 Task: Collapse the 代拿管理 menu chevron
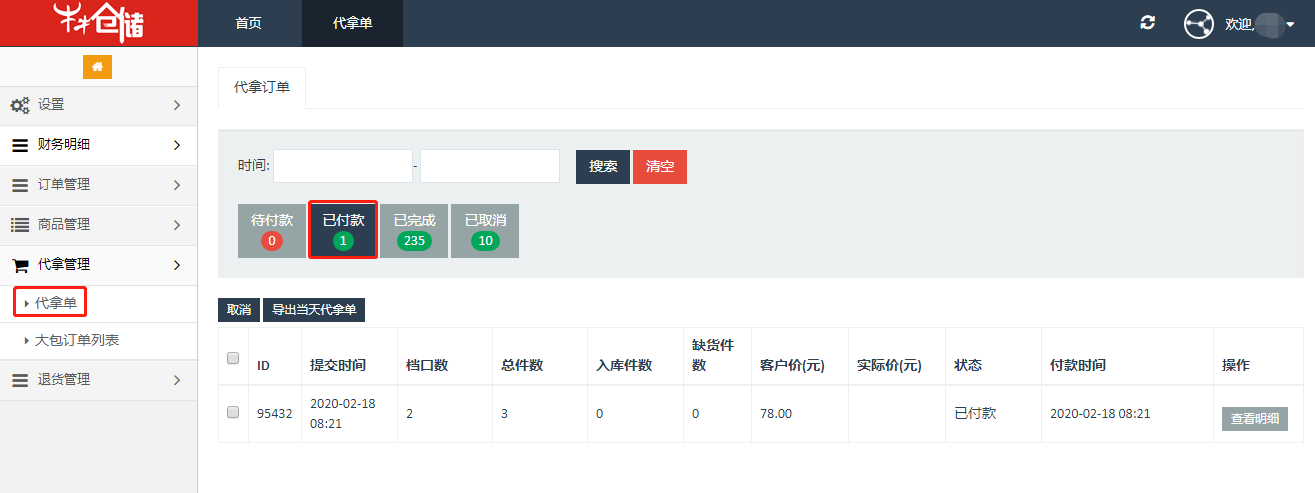176,265
